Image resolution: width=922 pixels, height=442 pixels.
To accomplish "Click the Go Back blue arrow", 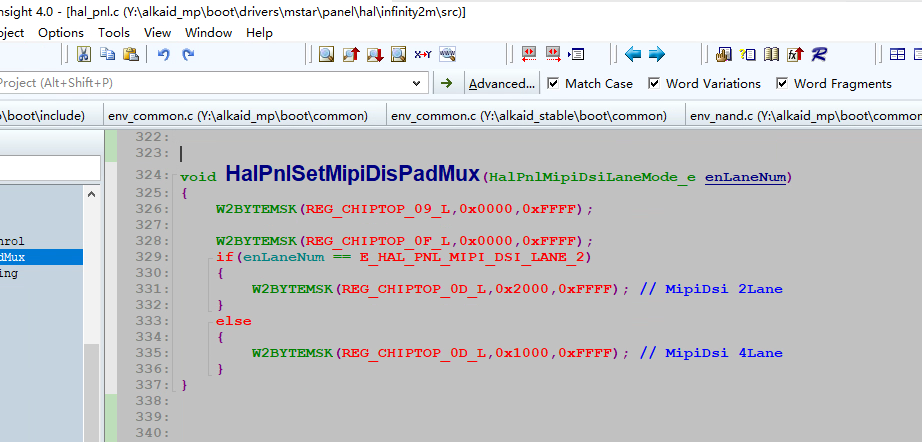I will coord(633,54).
